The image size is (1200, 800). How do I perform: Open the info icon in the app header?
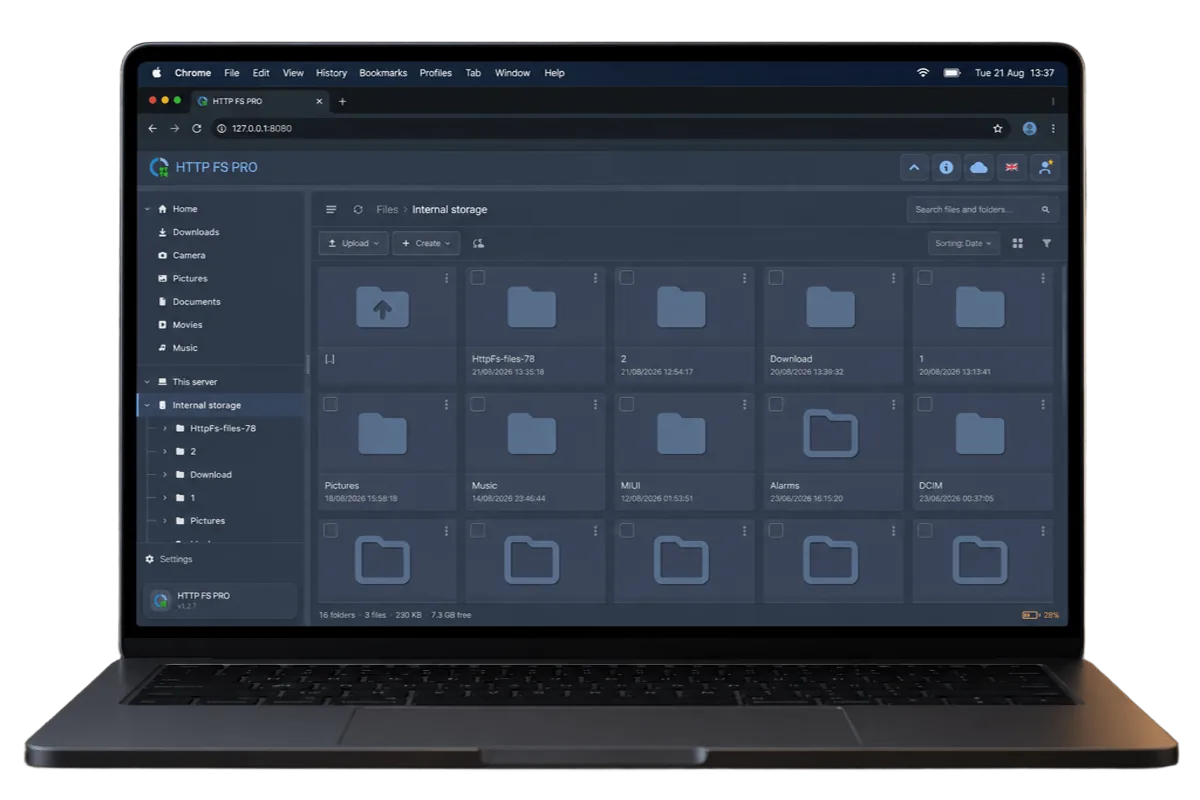946,168
